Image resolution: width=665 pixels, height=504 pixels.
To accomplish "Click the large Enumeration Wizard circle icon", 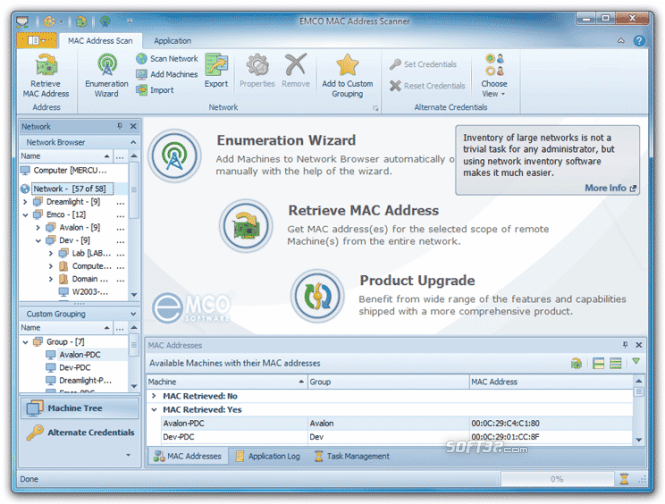I will (x=174, y=156).
